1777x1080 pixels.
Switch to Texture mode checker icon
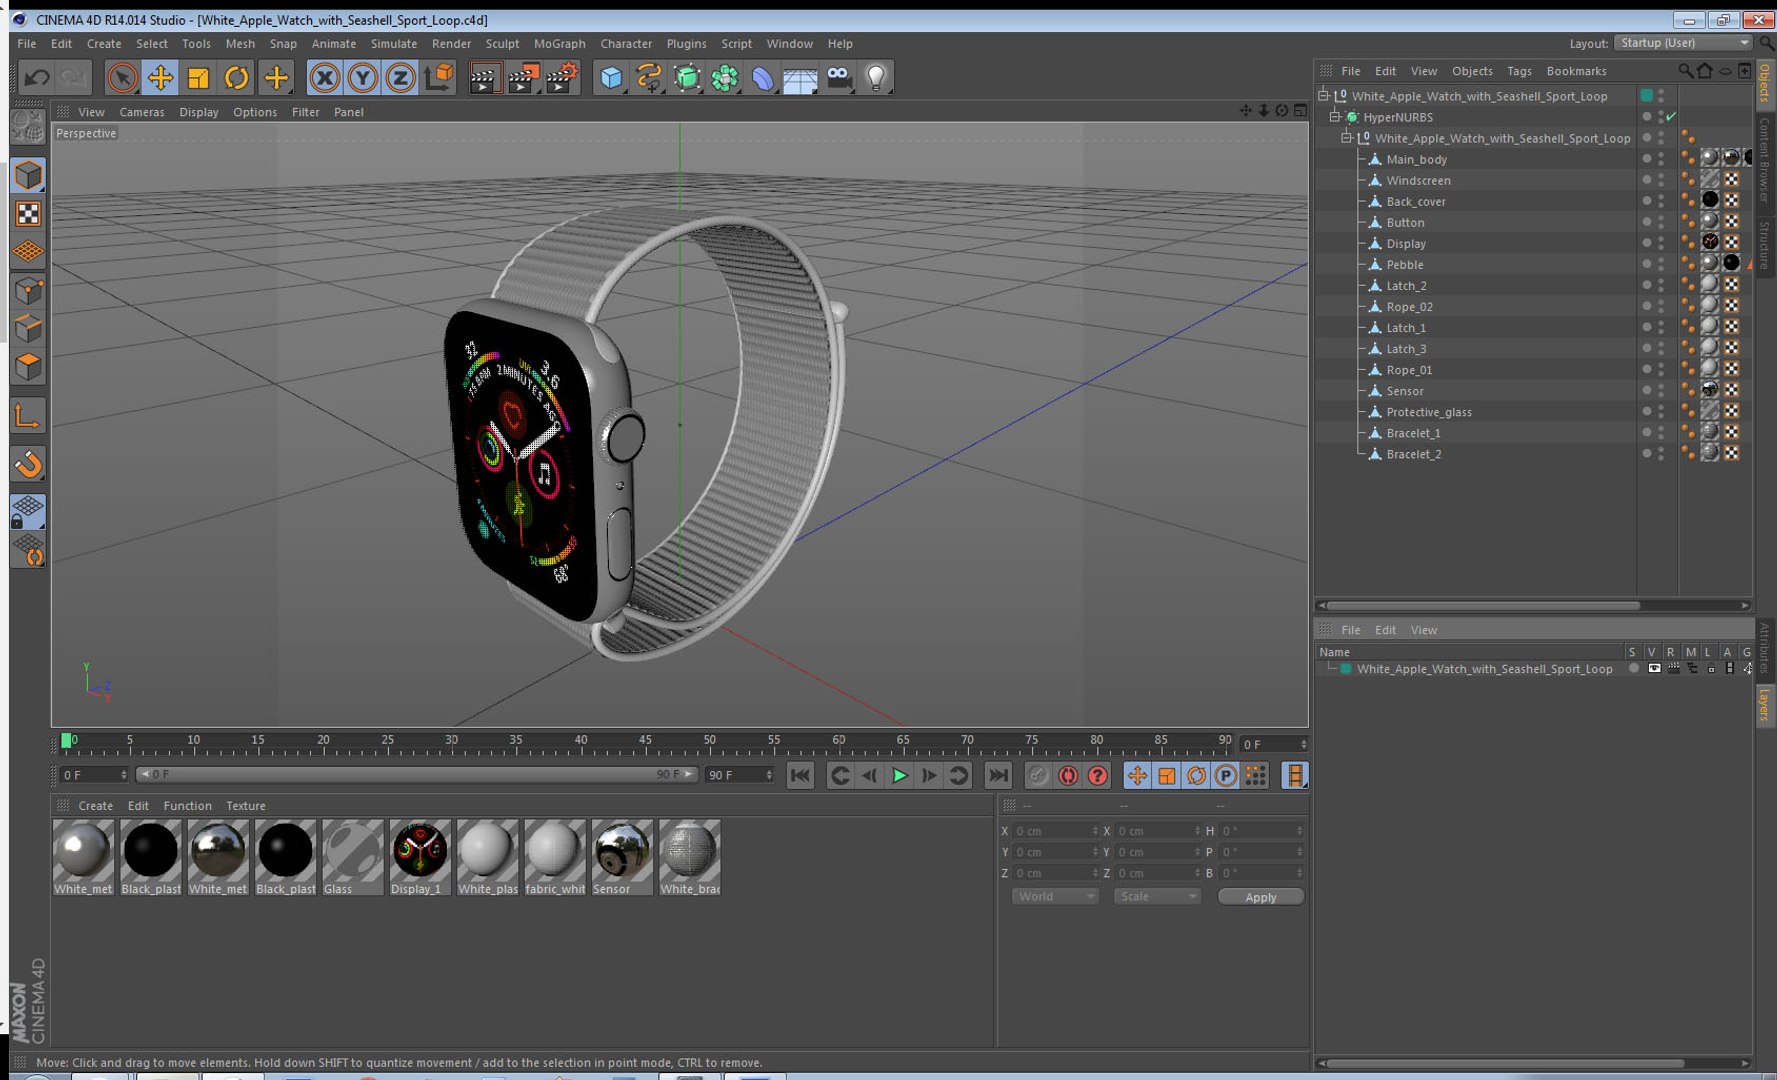[28, 214]
